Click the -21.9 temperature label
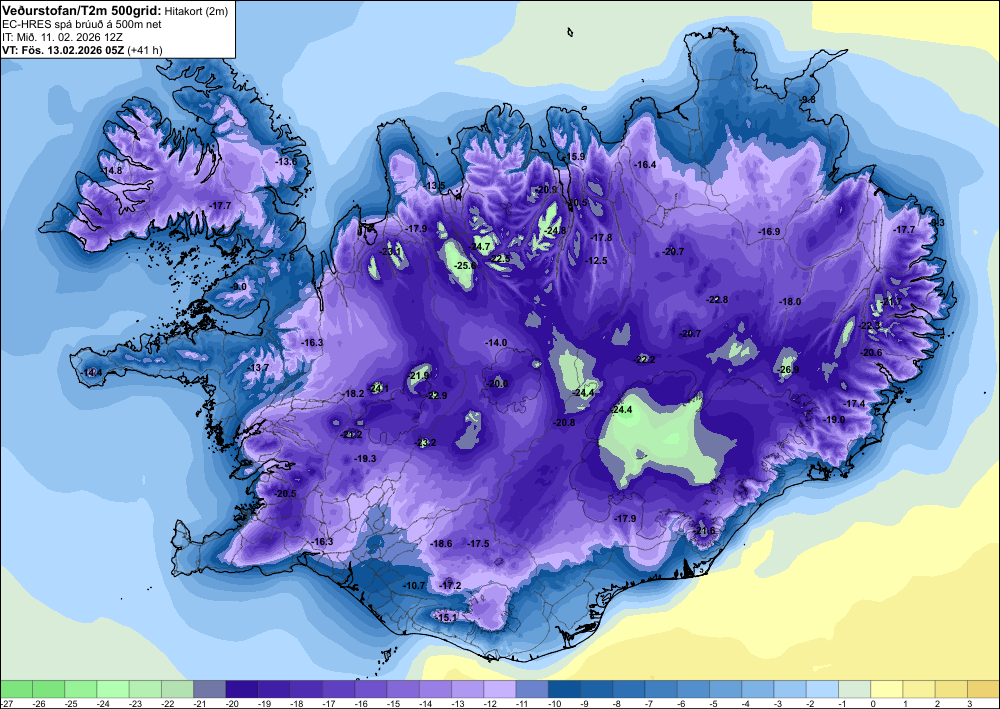The width and height of the screenshot is (1000, 709). pyautogui.click(x=419, y=376)
